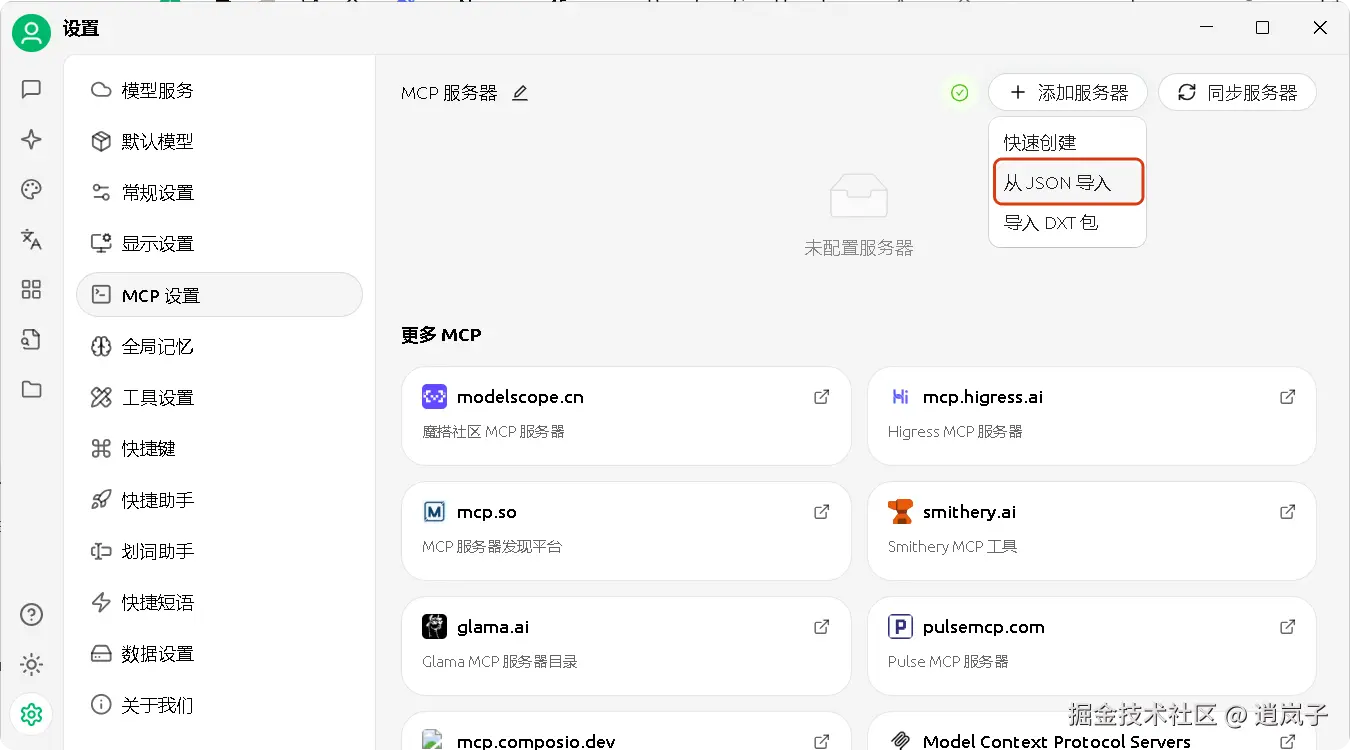Click the mcp.higress.ai Hi logo

pyautogui.click(x=900, y=397)
